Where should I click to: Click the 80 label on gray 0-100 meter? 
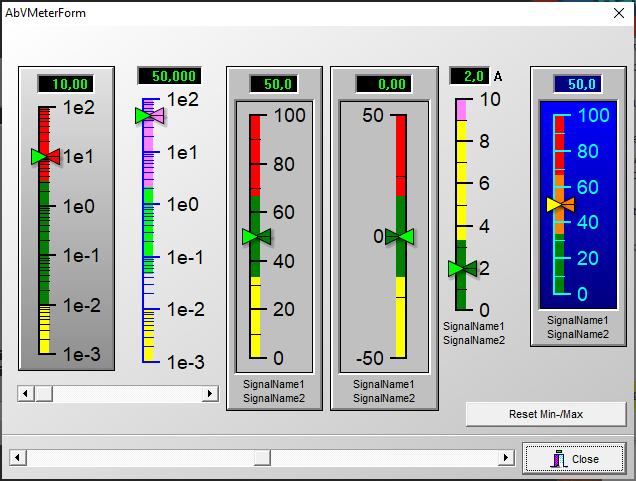pos(284,164)
